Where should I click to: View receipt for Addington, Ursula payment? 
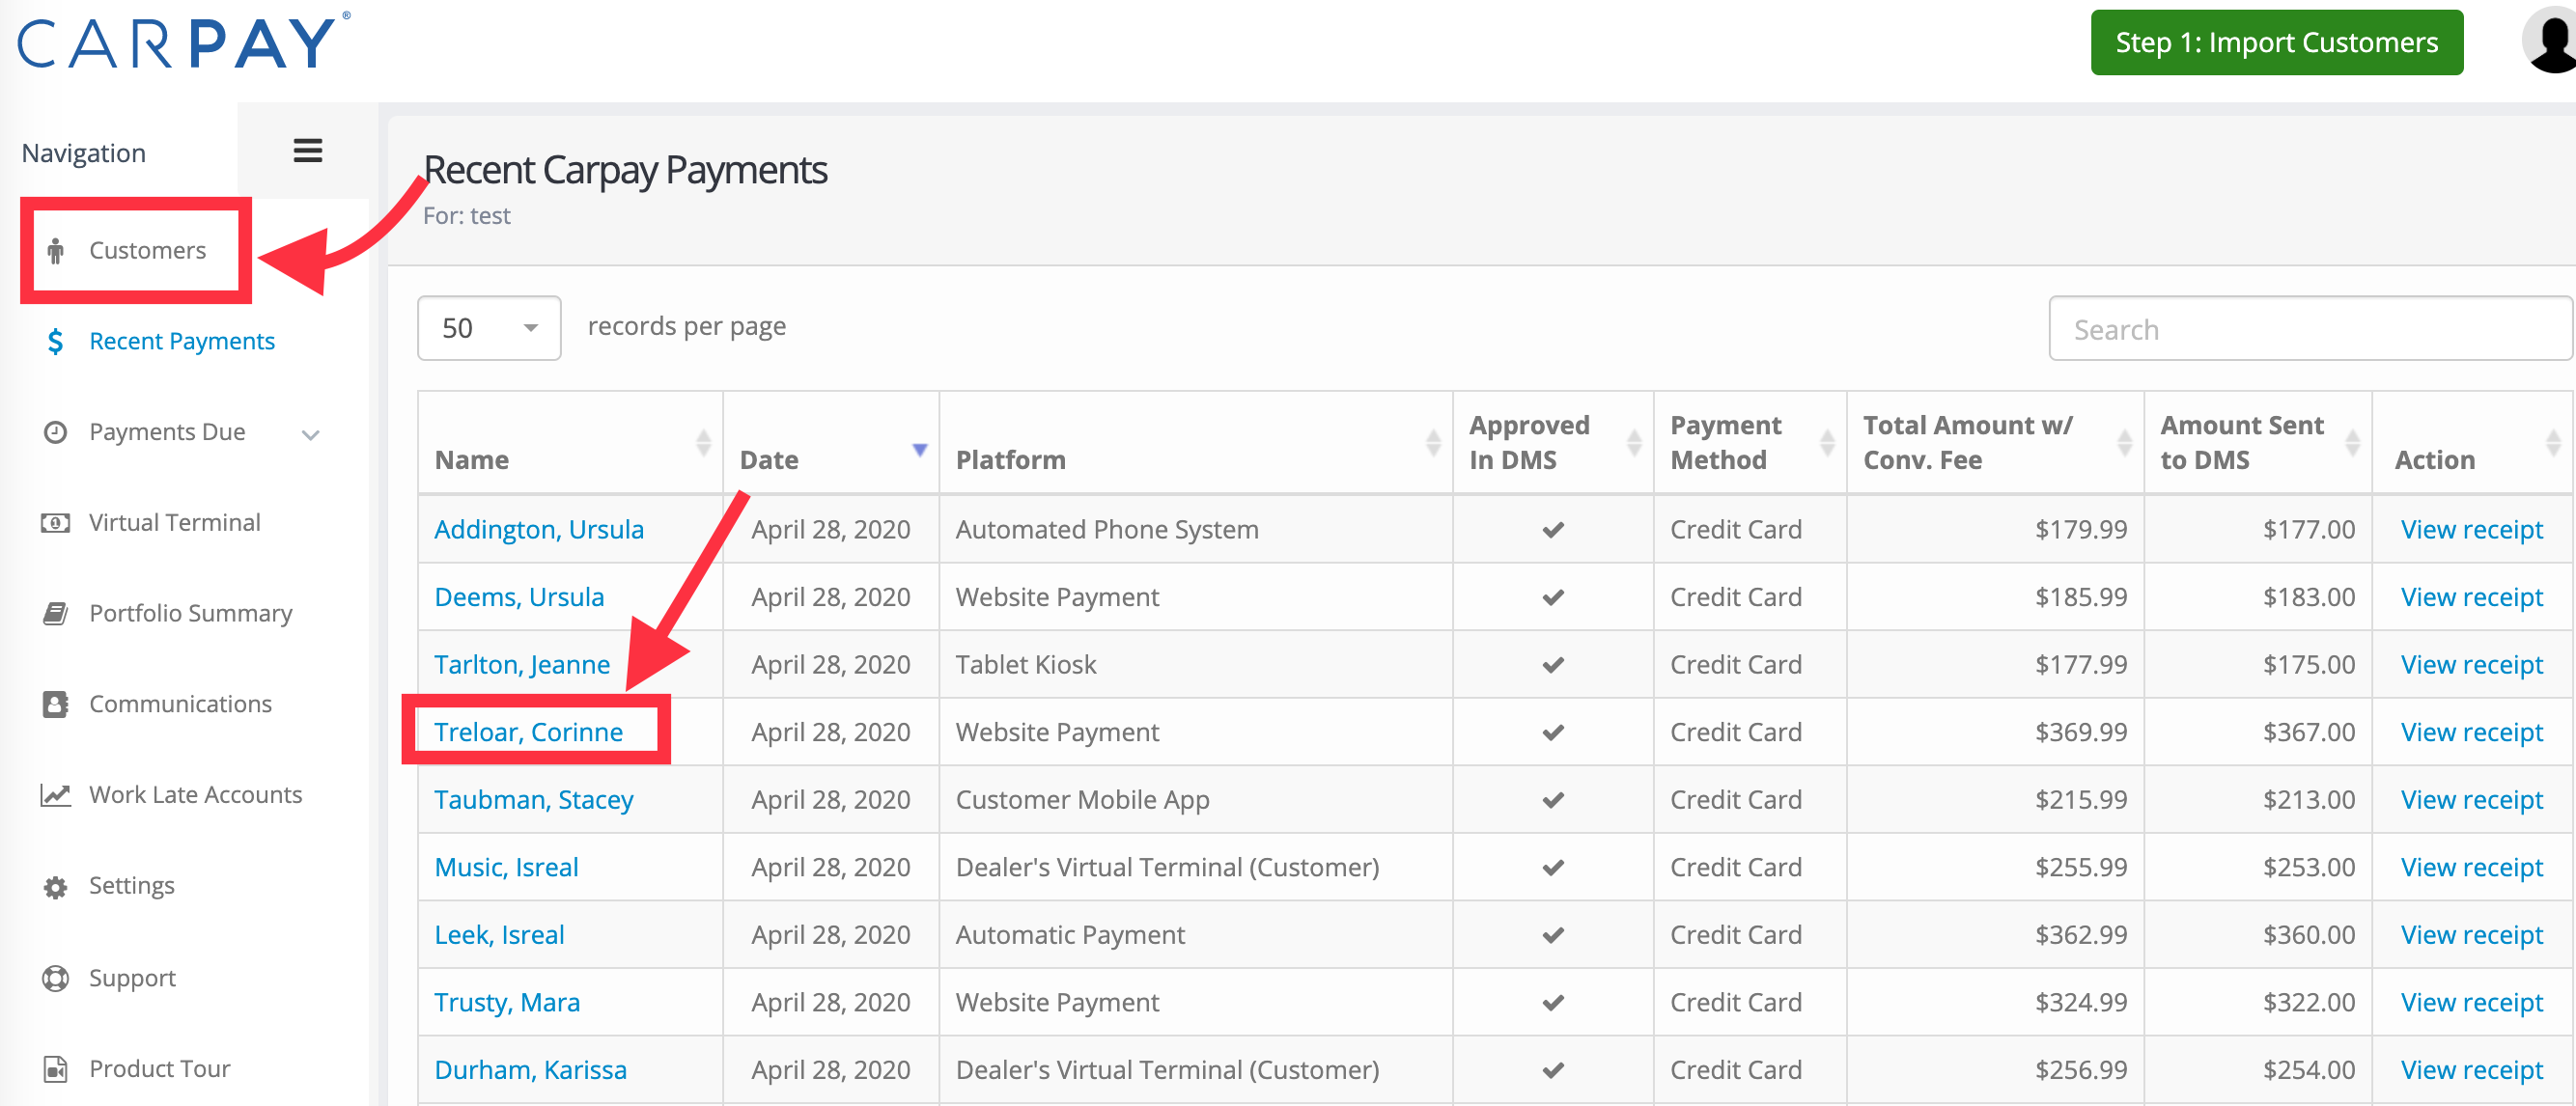pos(2471,529)
